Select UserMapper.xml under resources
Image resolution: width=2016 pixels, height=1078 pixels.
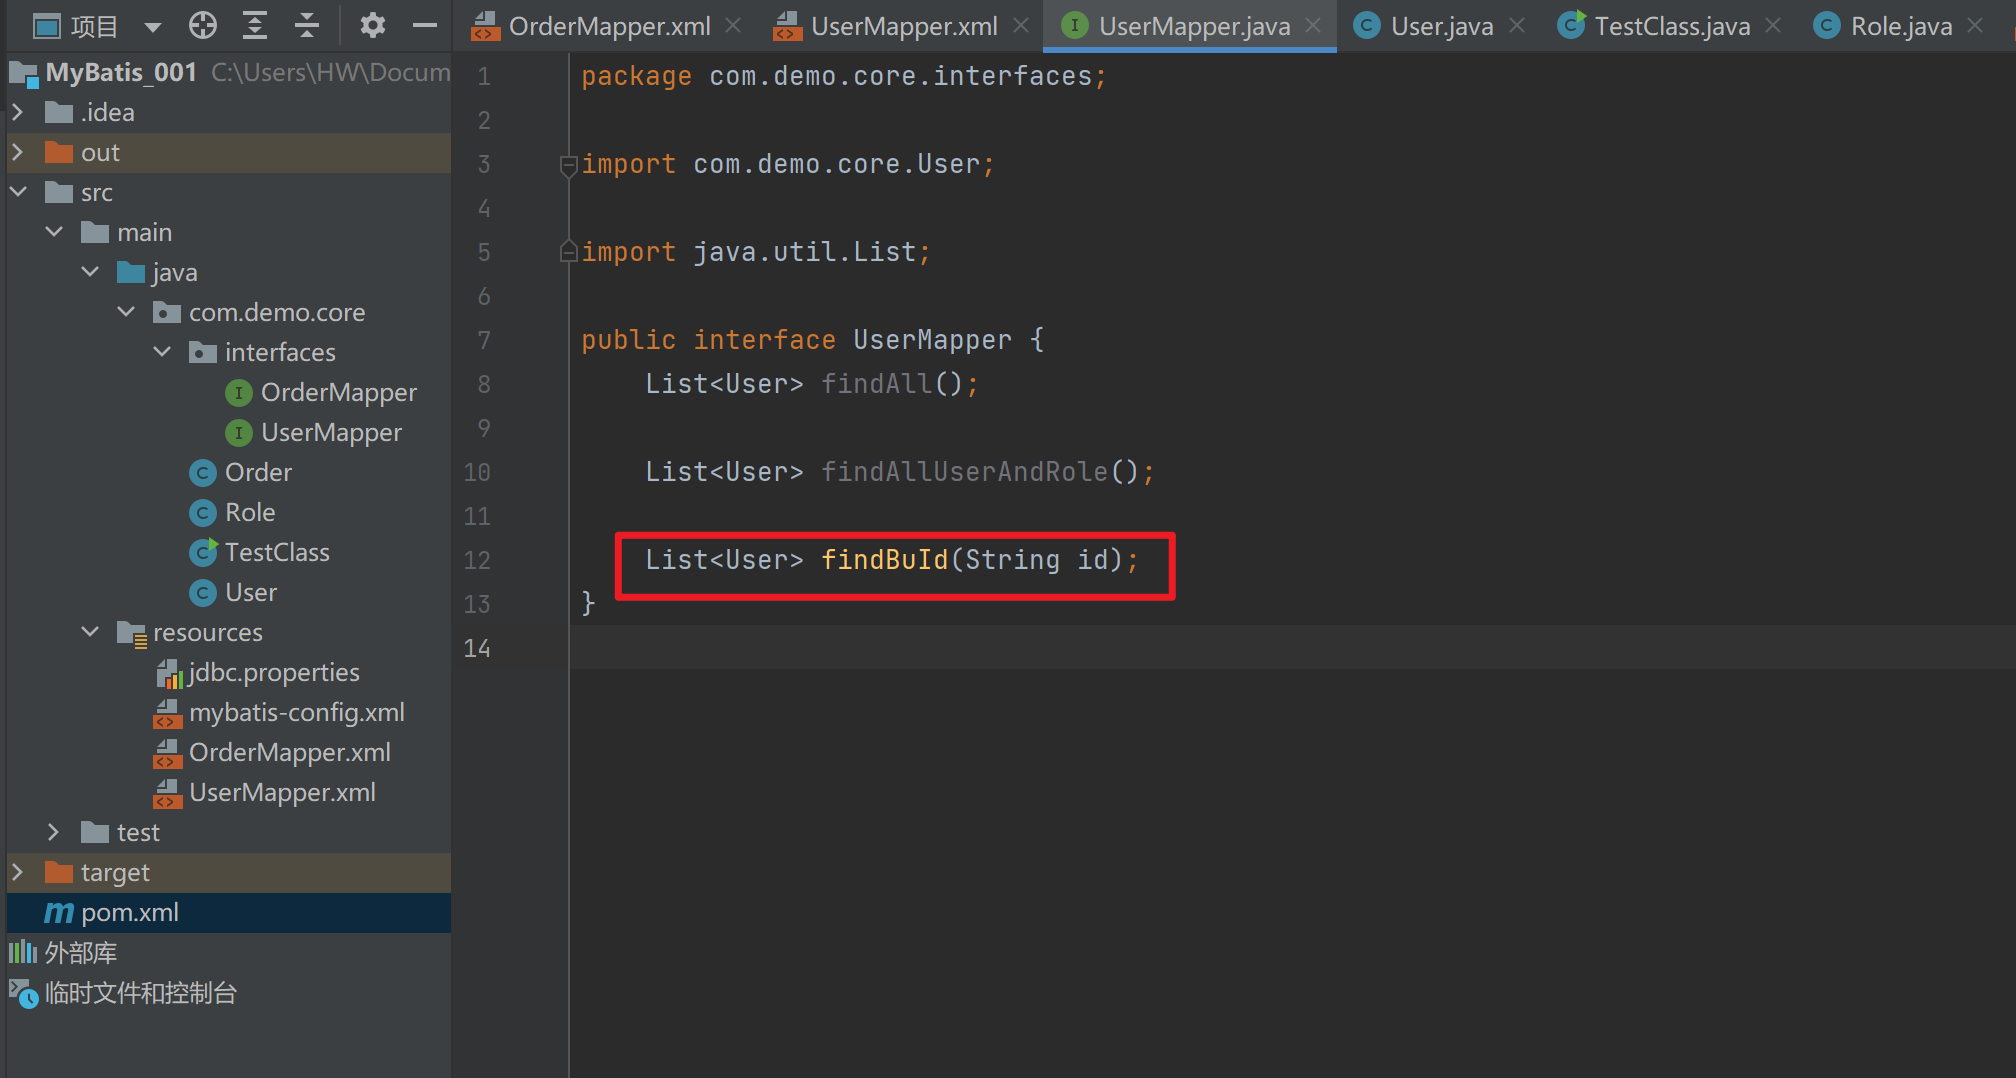[282, 792]
